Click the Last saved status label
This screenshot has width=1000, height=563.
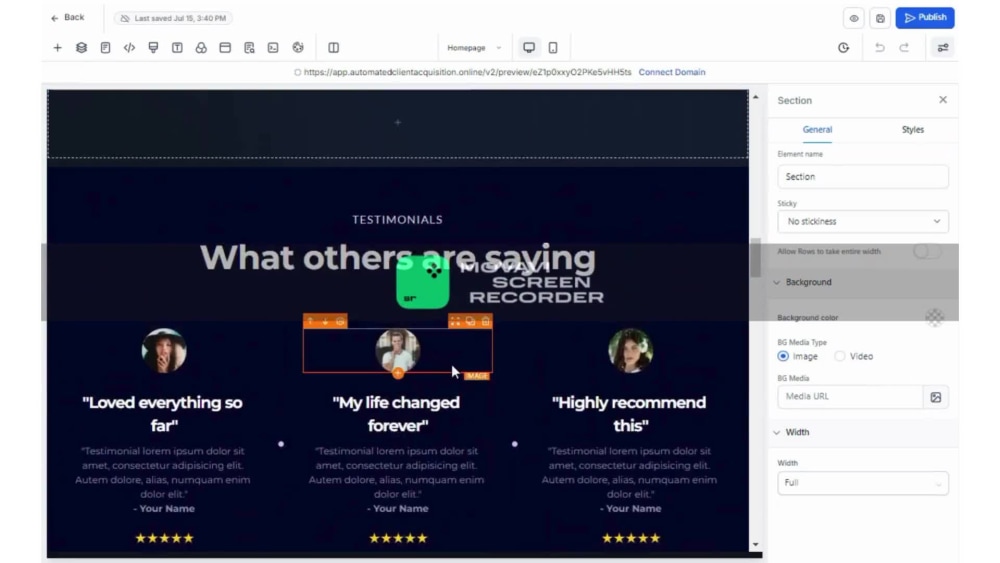173,18
